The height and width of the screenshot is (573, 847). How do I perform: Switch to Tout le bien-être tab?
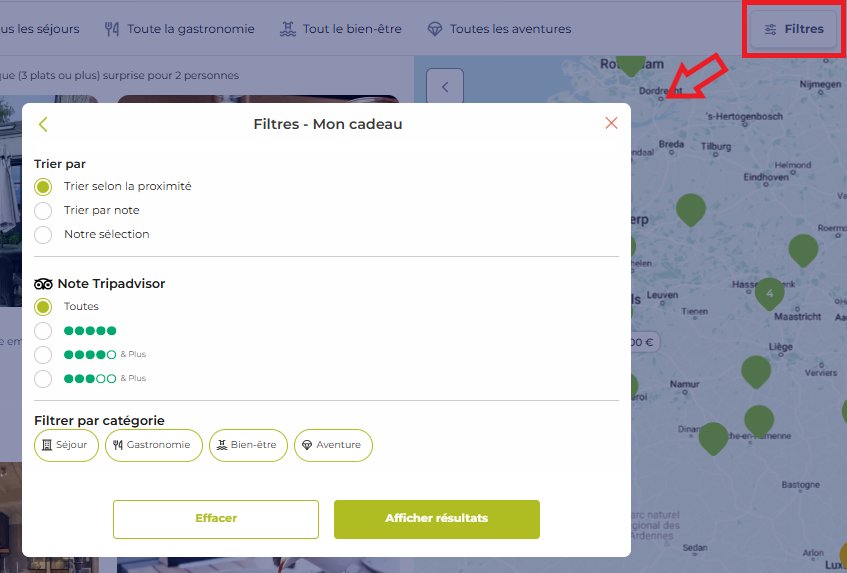[340, 29]
